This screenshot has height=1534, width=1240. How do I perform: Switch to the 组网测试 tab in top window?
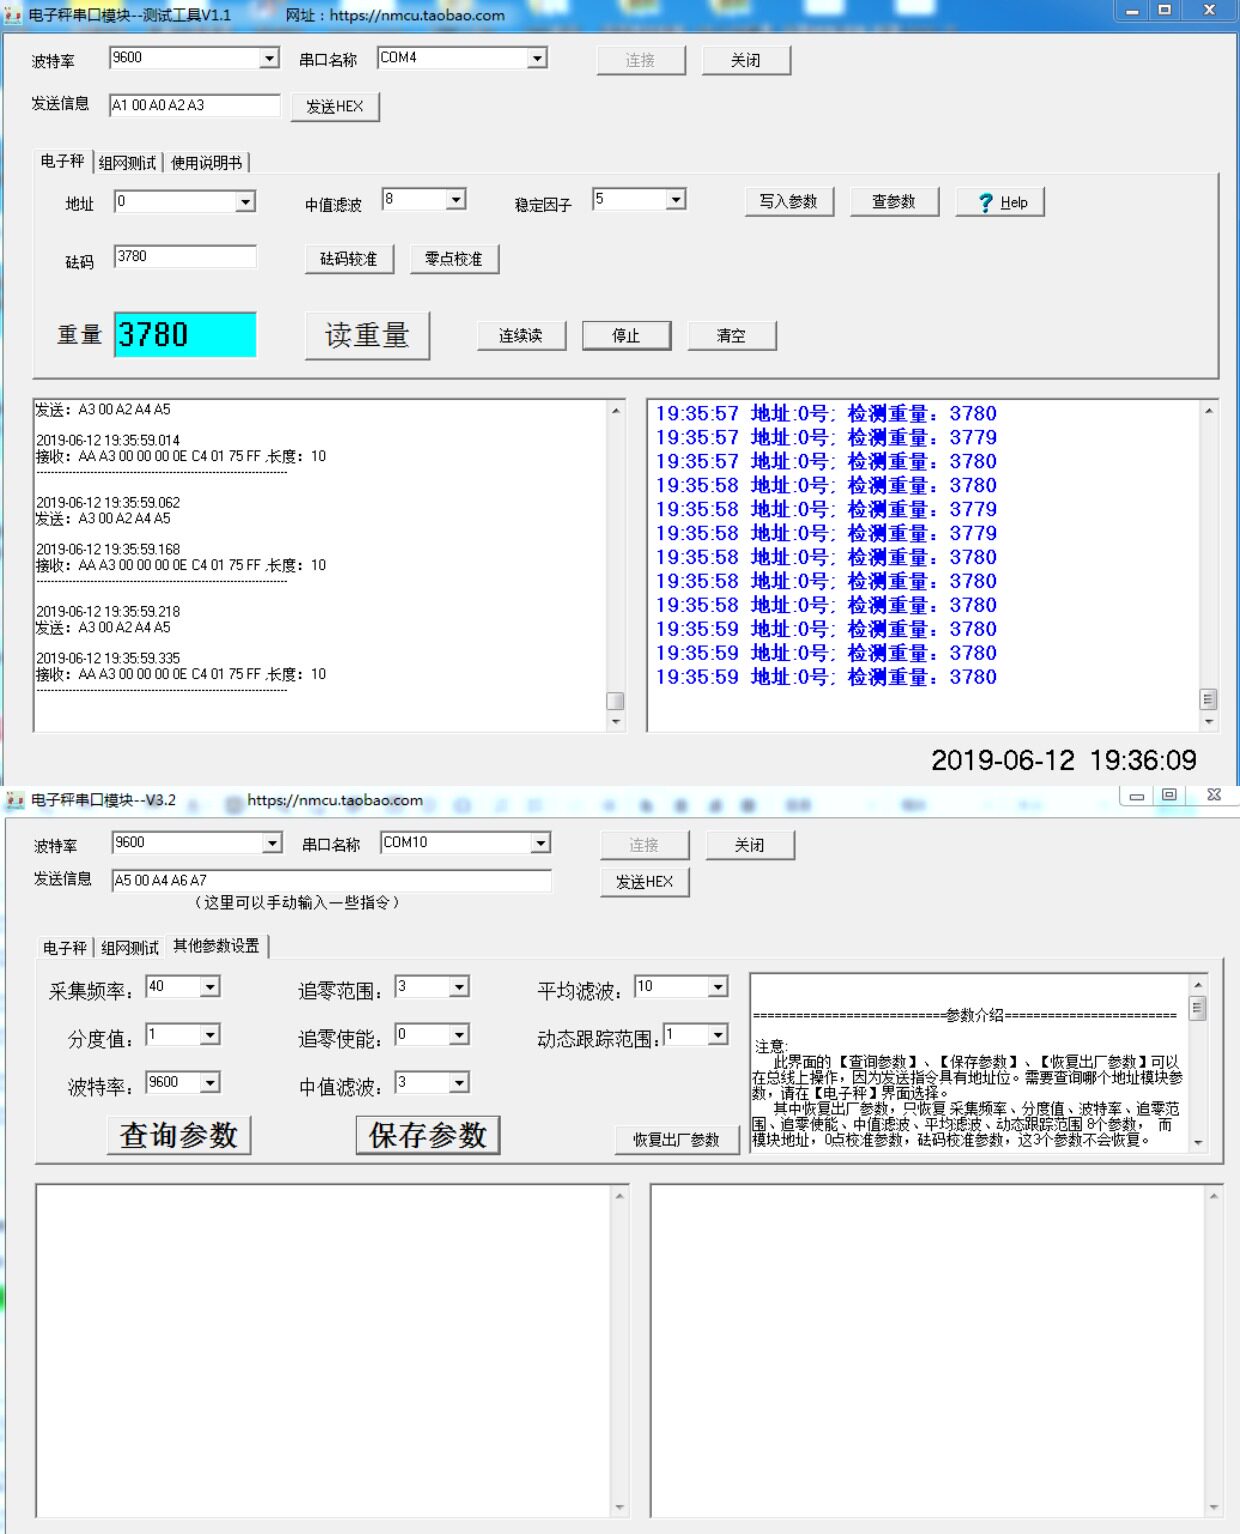coord(127,163)
